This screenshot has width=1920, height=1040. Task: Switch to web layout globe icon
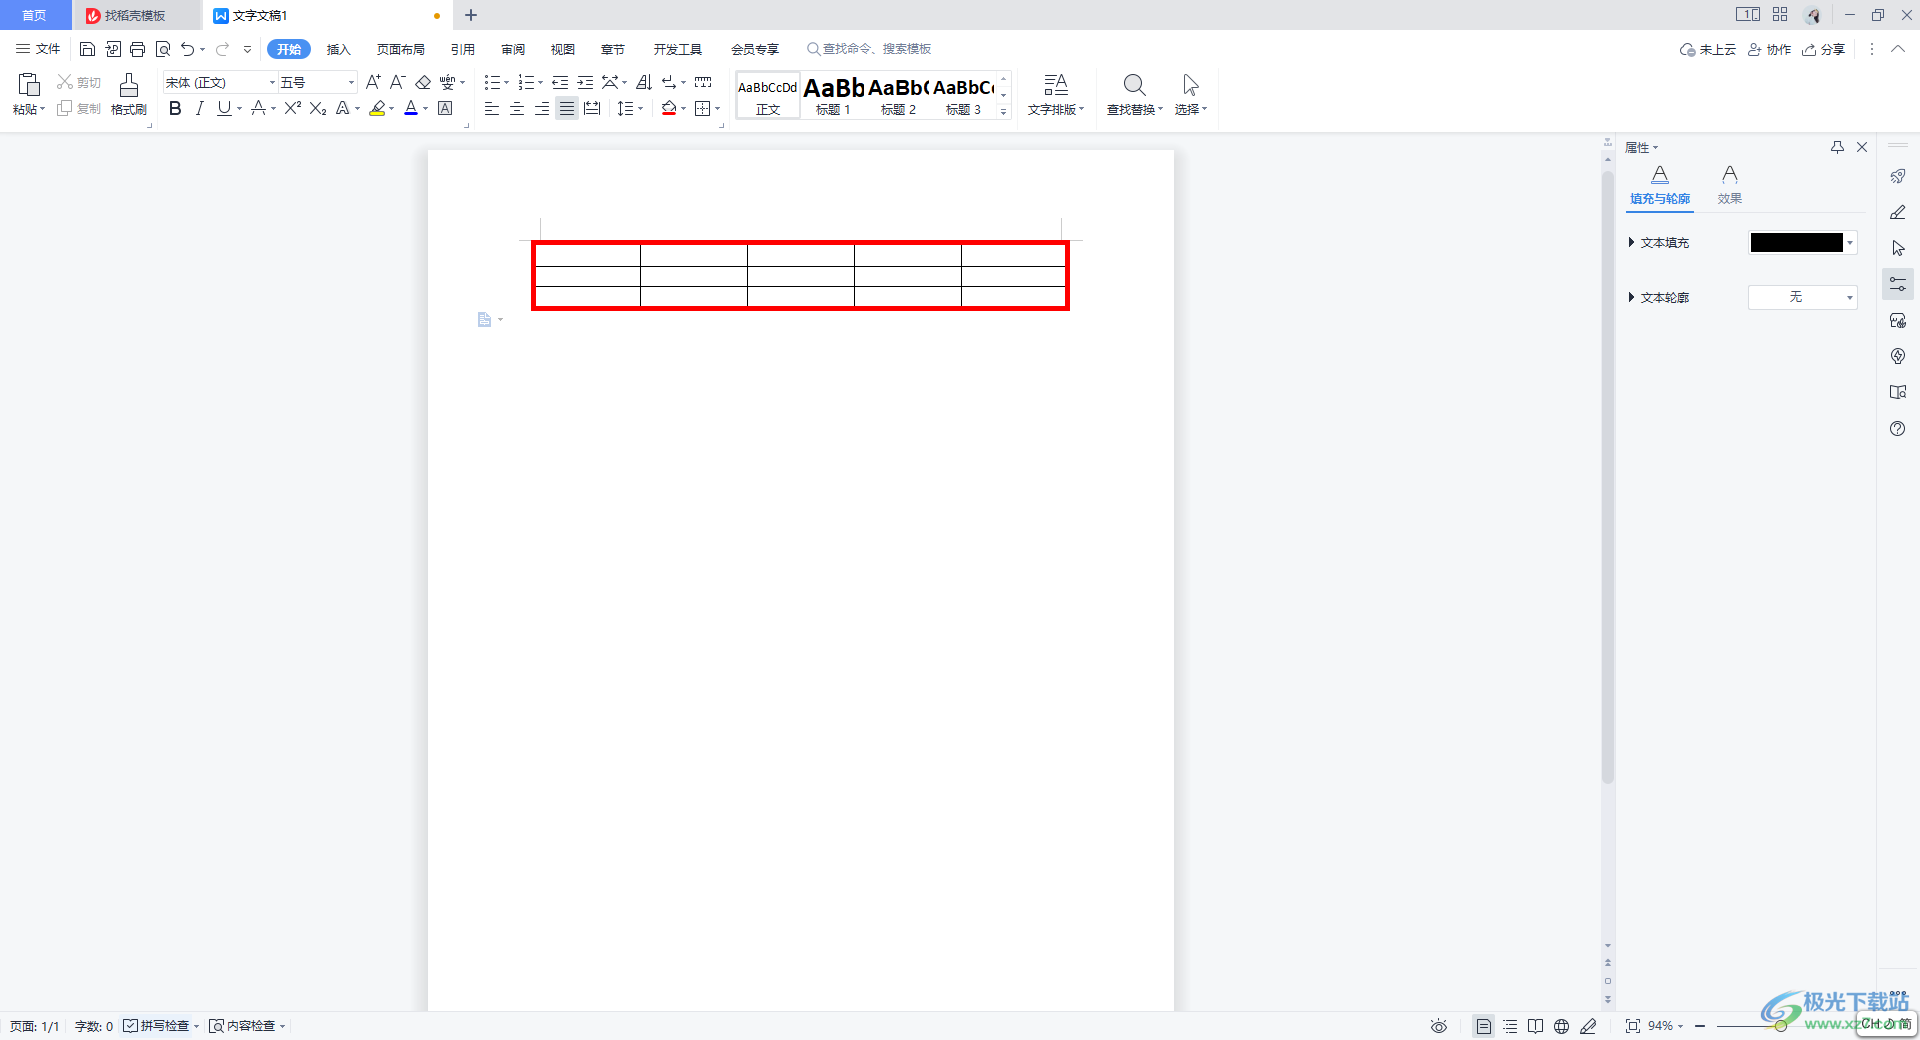coord(1561,1026)
